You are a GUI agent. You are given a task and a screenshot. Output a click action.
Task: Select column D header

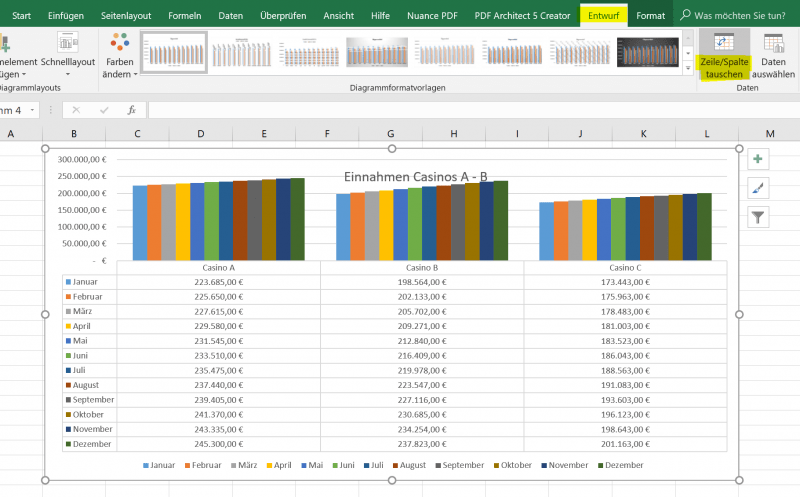[201, 134]
